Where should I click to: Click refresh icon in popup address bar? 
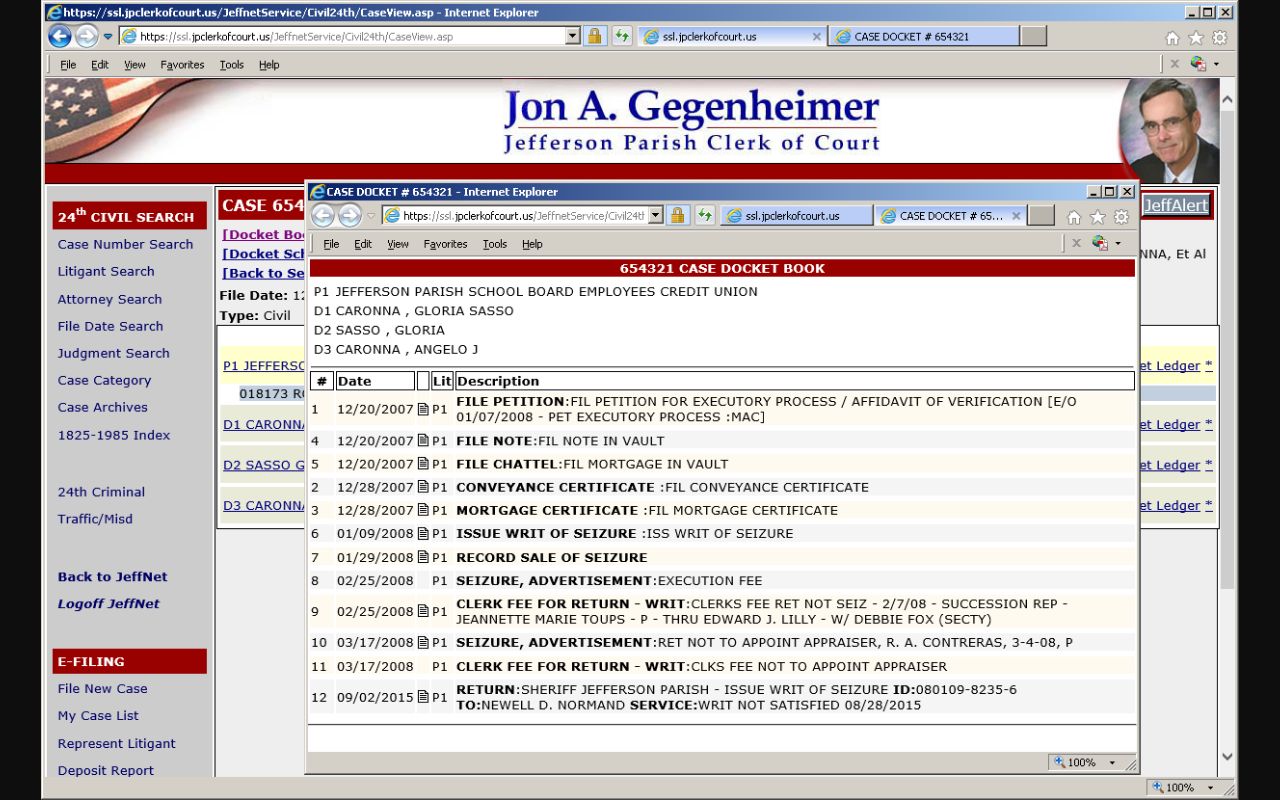point(705,215)
